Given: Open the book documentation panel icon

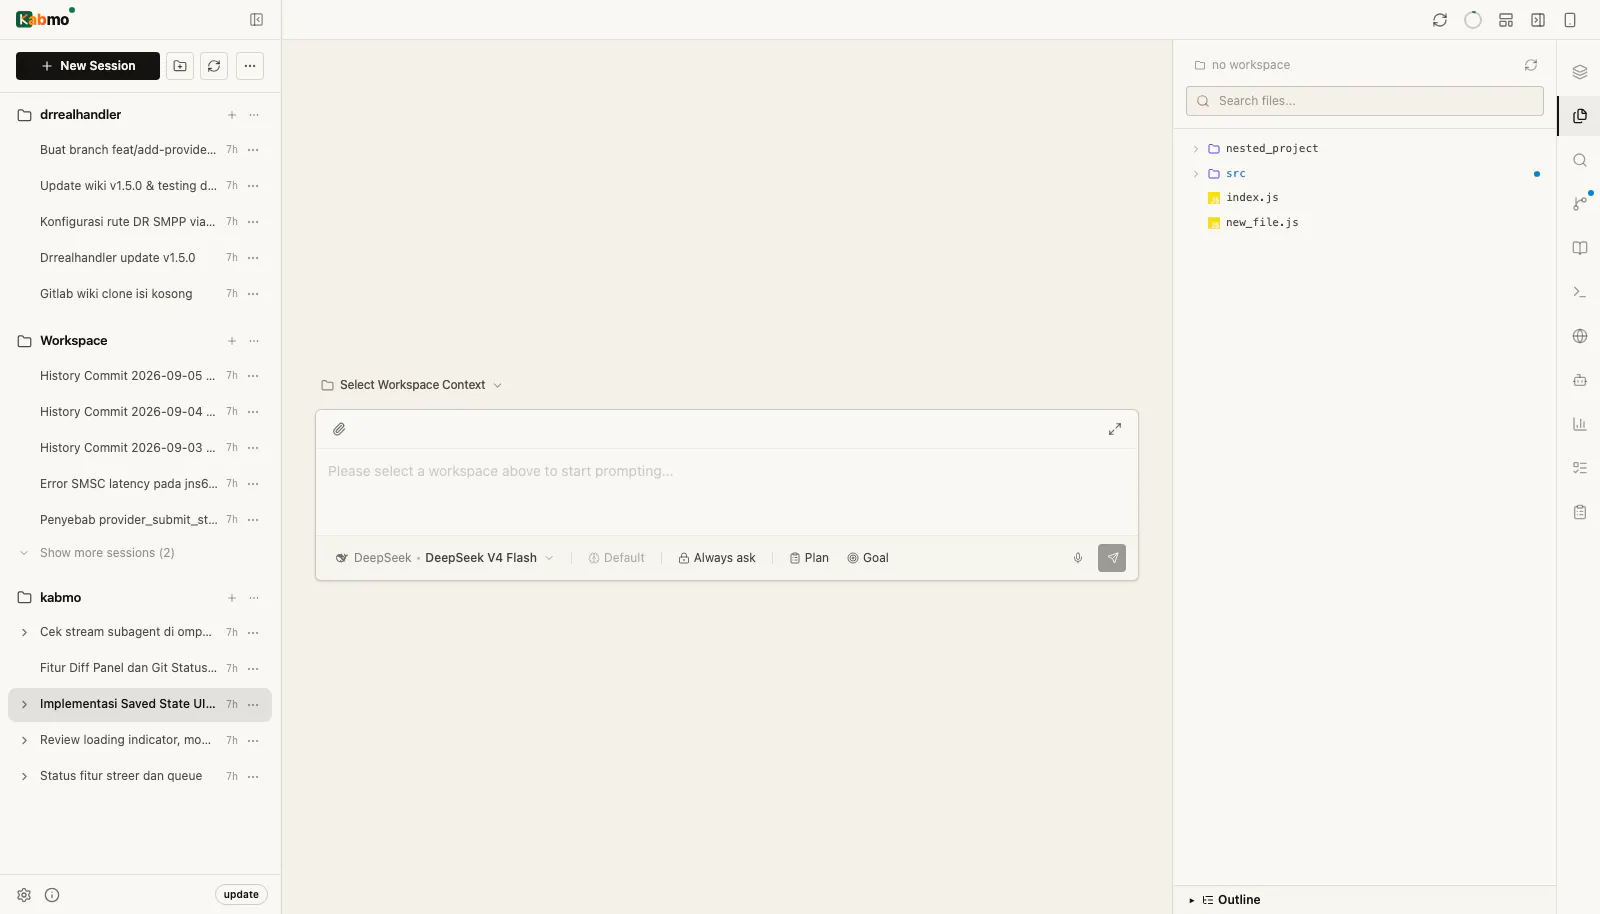Looking at the screenshot, I should (x=1580, y=248).
